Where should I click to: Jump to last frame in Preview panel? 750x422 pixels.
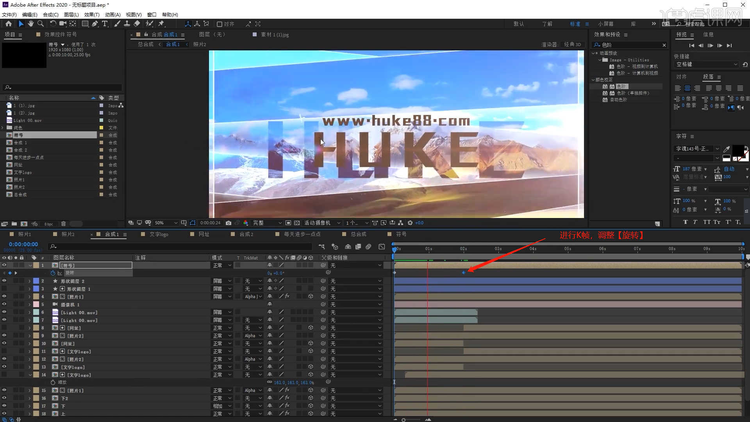point(729,45)
